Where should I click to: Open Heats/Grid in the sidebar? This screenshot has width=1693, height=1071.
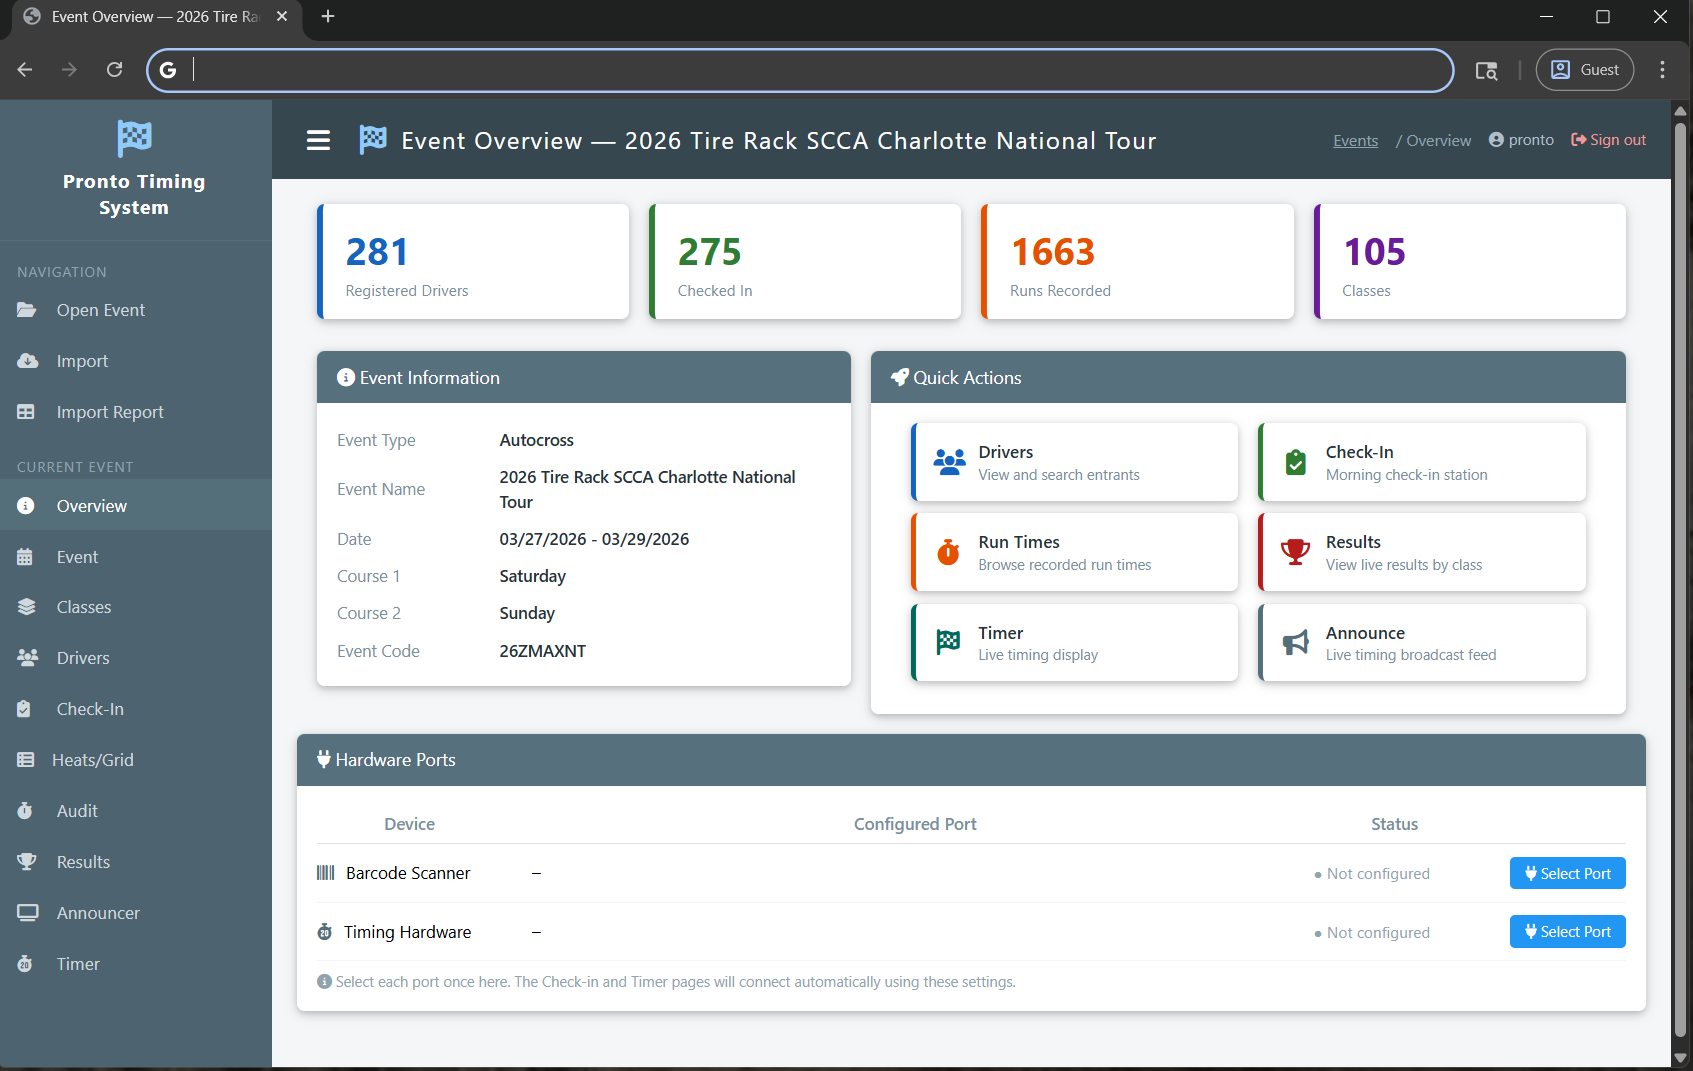92,760
